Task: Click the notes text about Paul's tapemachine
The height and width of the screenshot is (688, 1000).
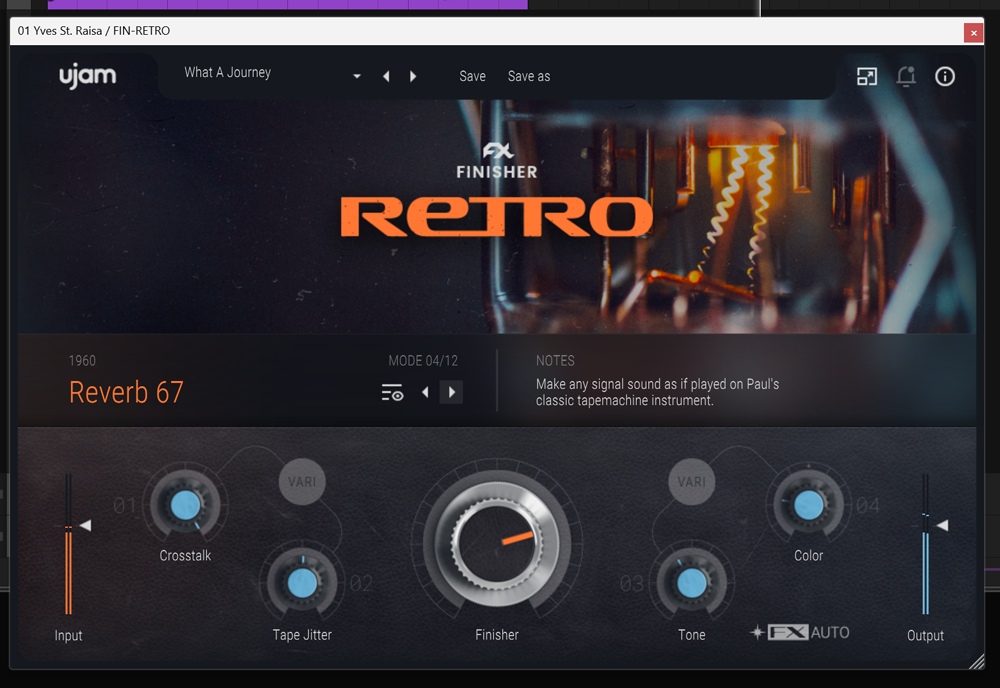Action: (657, 392)
